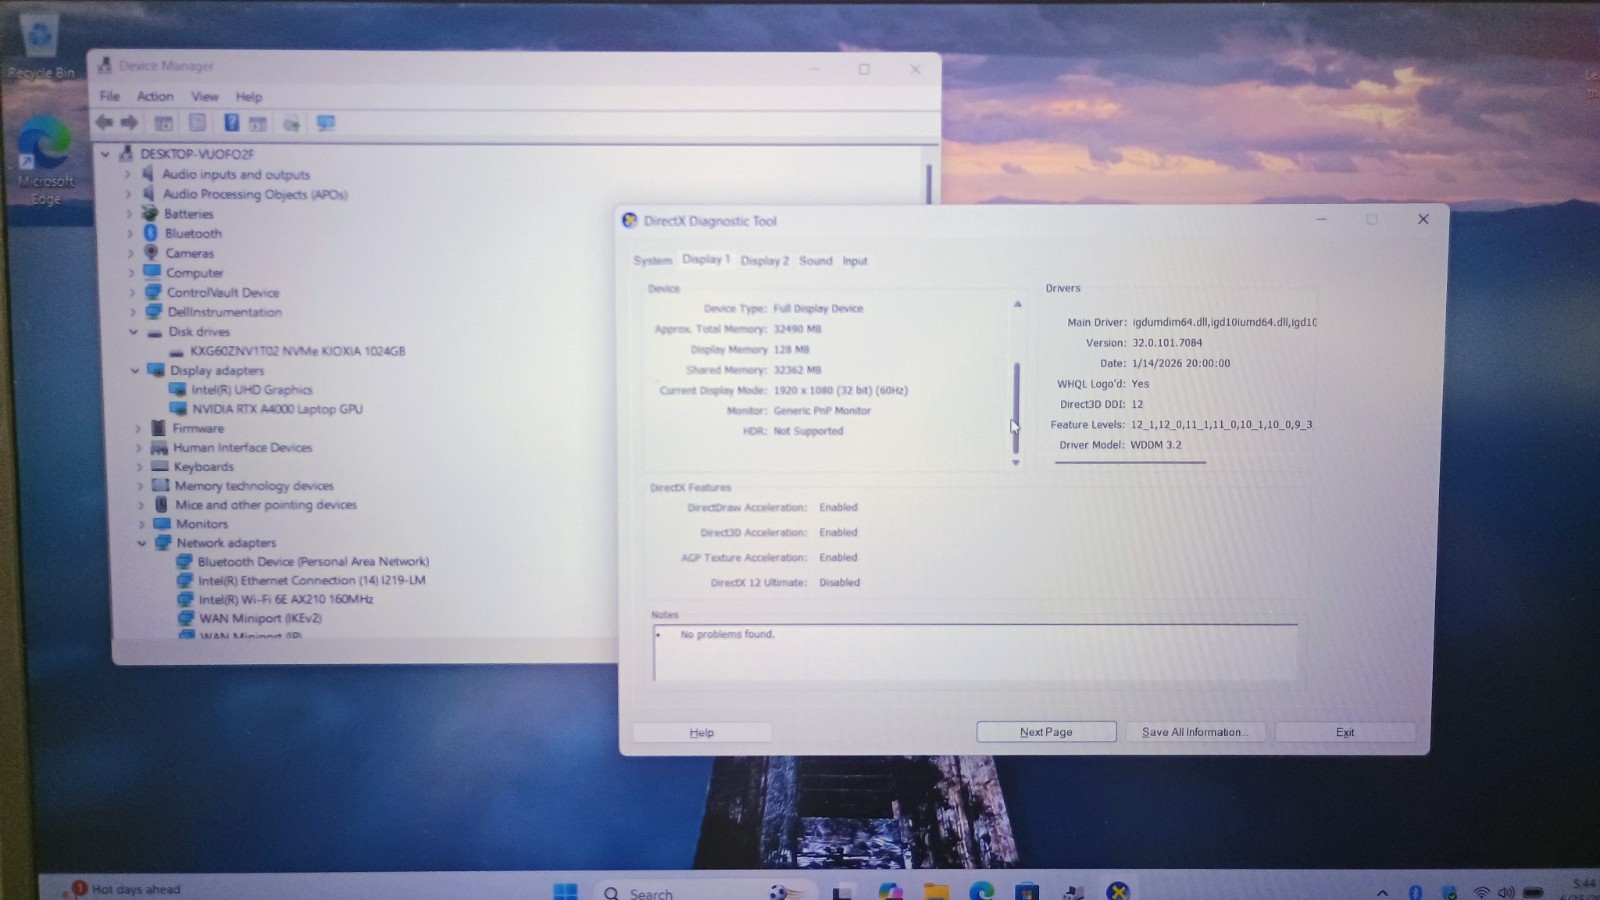This screenshot has height=900, width=1600.
Task: Click the Keyboards category icon in Device Manager
Action: pyautogui.click(x=159, y=466)
